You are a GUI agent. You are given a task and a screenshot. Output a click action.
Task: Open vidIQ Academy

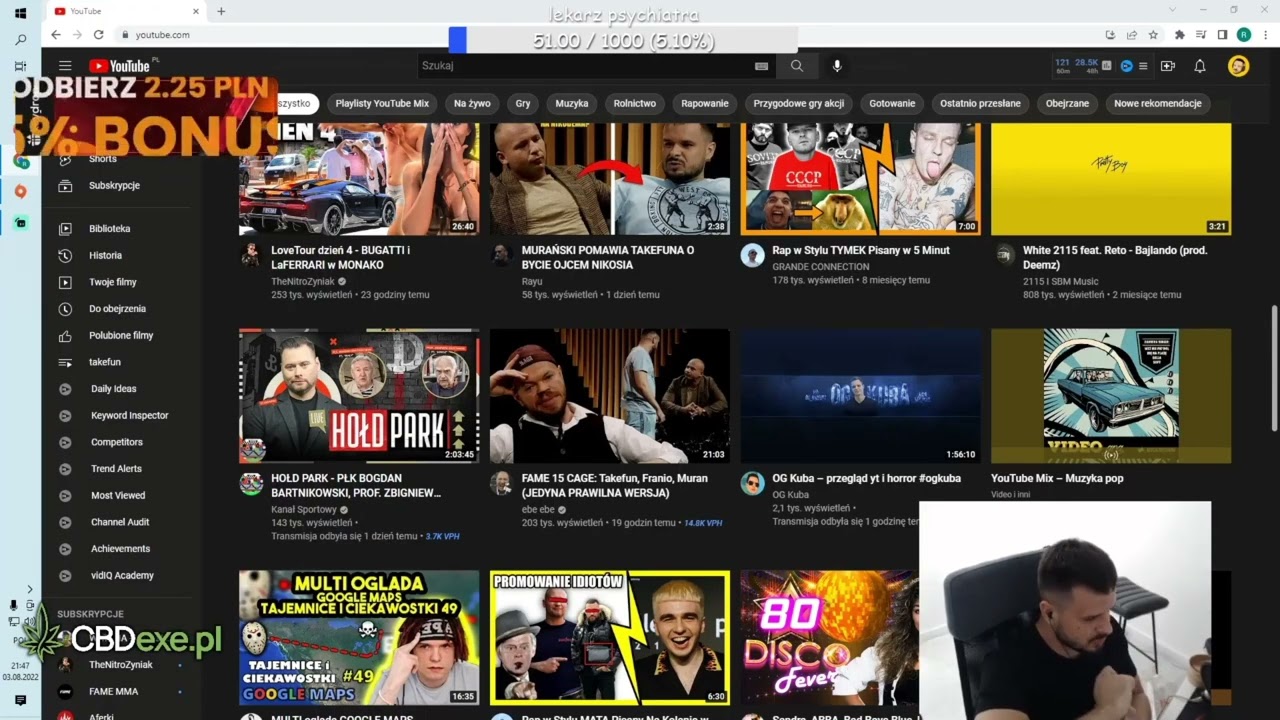121,575
